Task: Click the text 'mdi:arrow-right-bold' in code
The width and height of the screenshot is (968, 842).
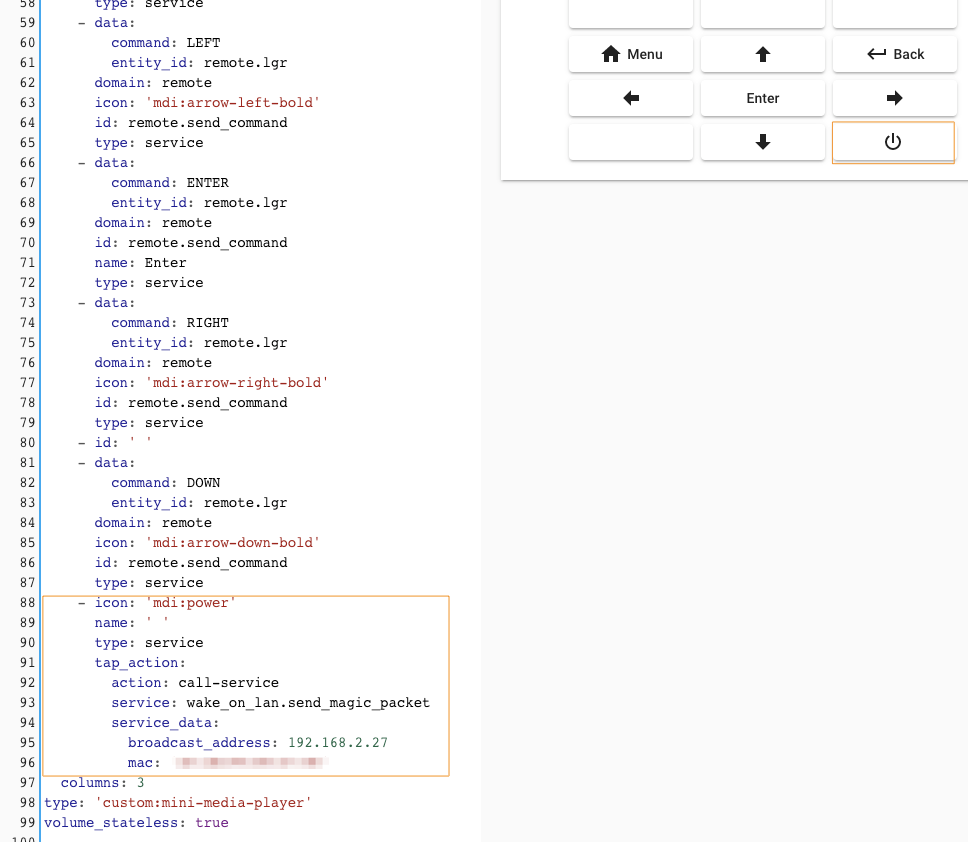Action: coord(236,383)
